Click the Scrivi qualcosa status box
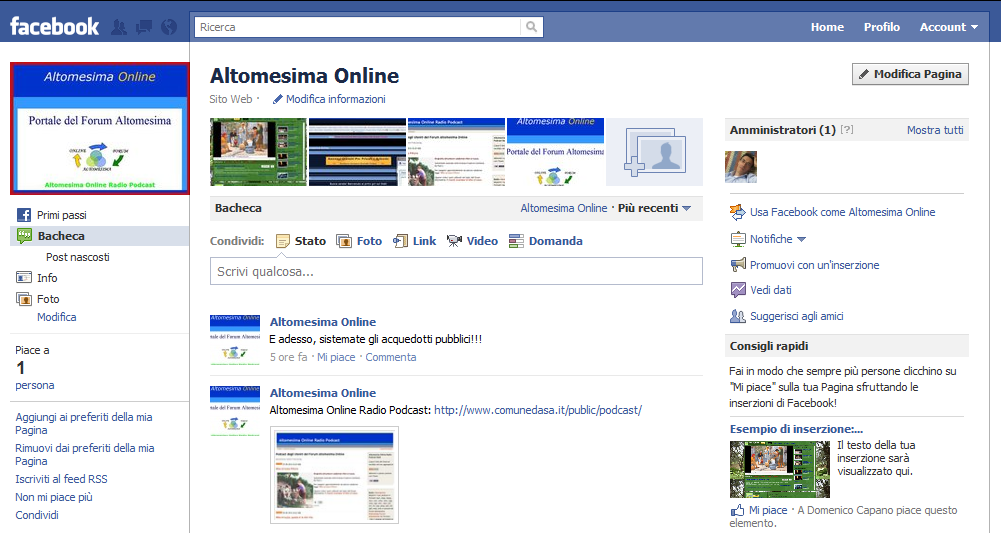1001x533 pixels. (x=456, y=271)
